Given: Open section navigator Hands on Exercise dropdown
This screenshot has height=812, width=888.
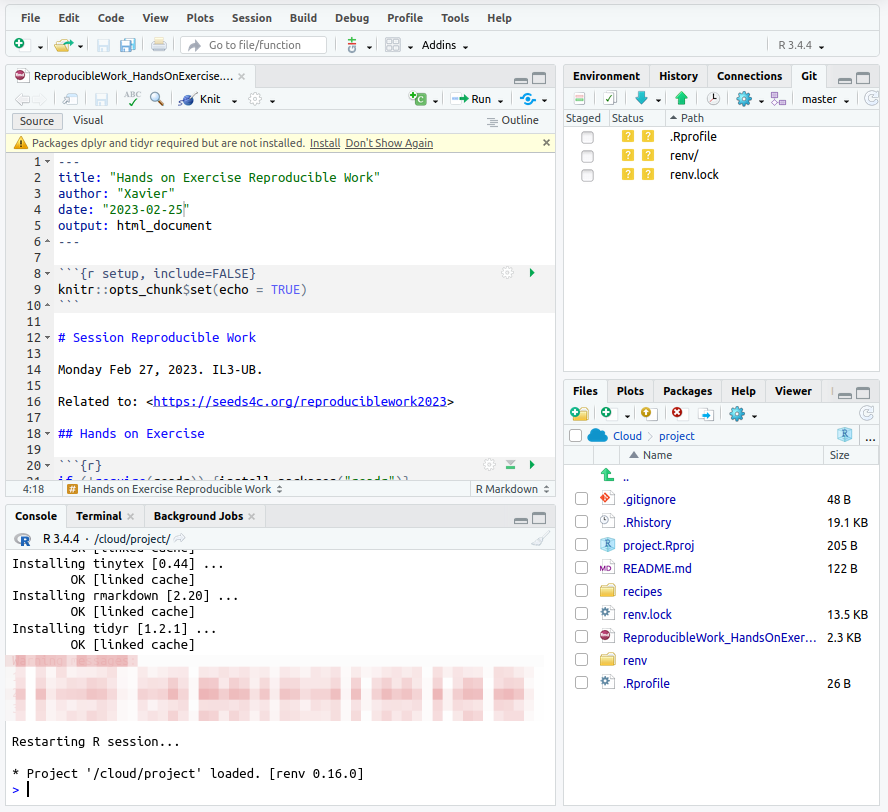Looking at the screenshot, I should pos(175,489).
